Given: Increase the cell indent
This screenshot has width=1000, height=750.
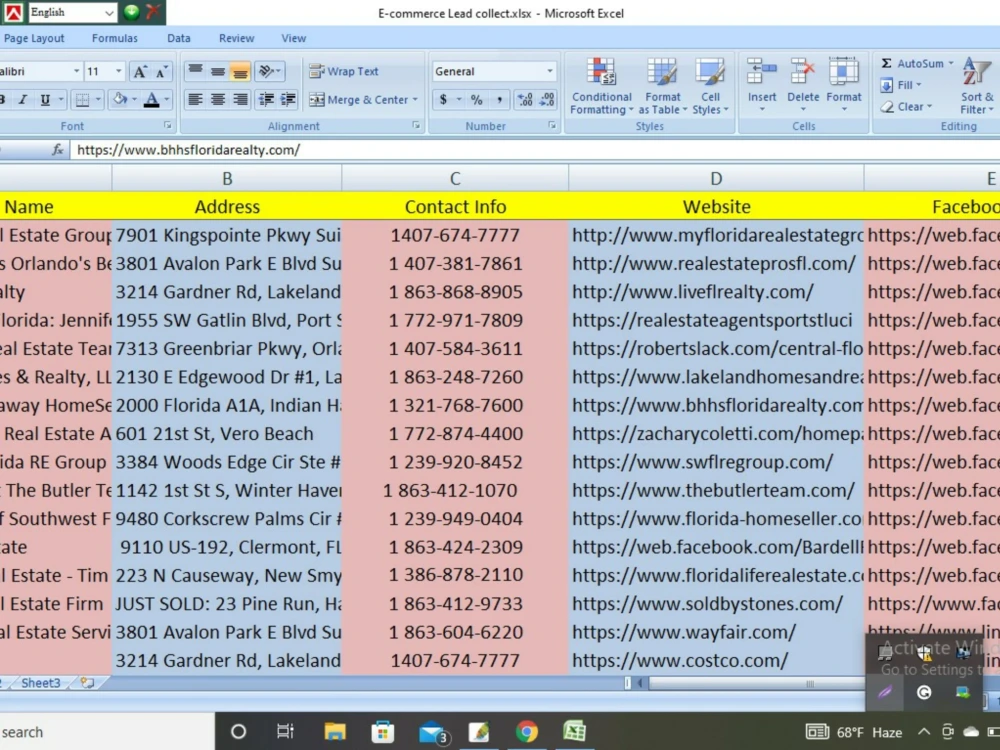Looking at the screenshot, I should point(288,99).
